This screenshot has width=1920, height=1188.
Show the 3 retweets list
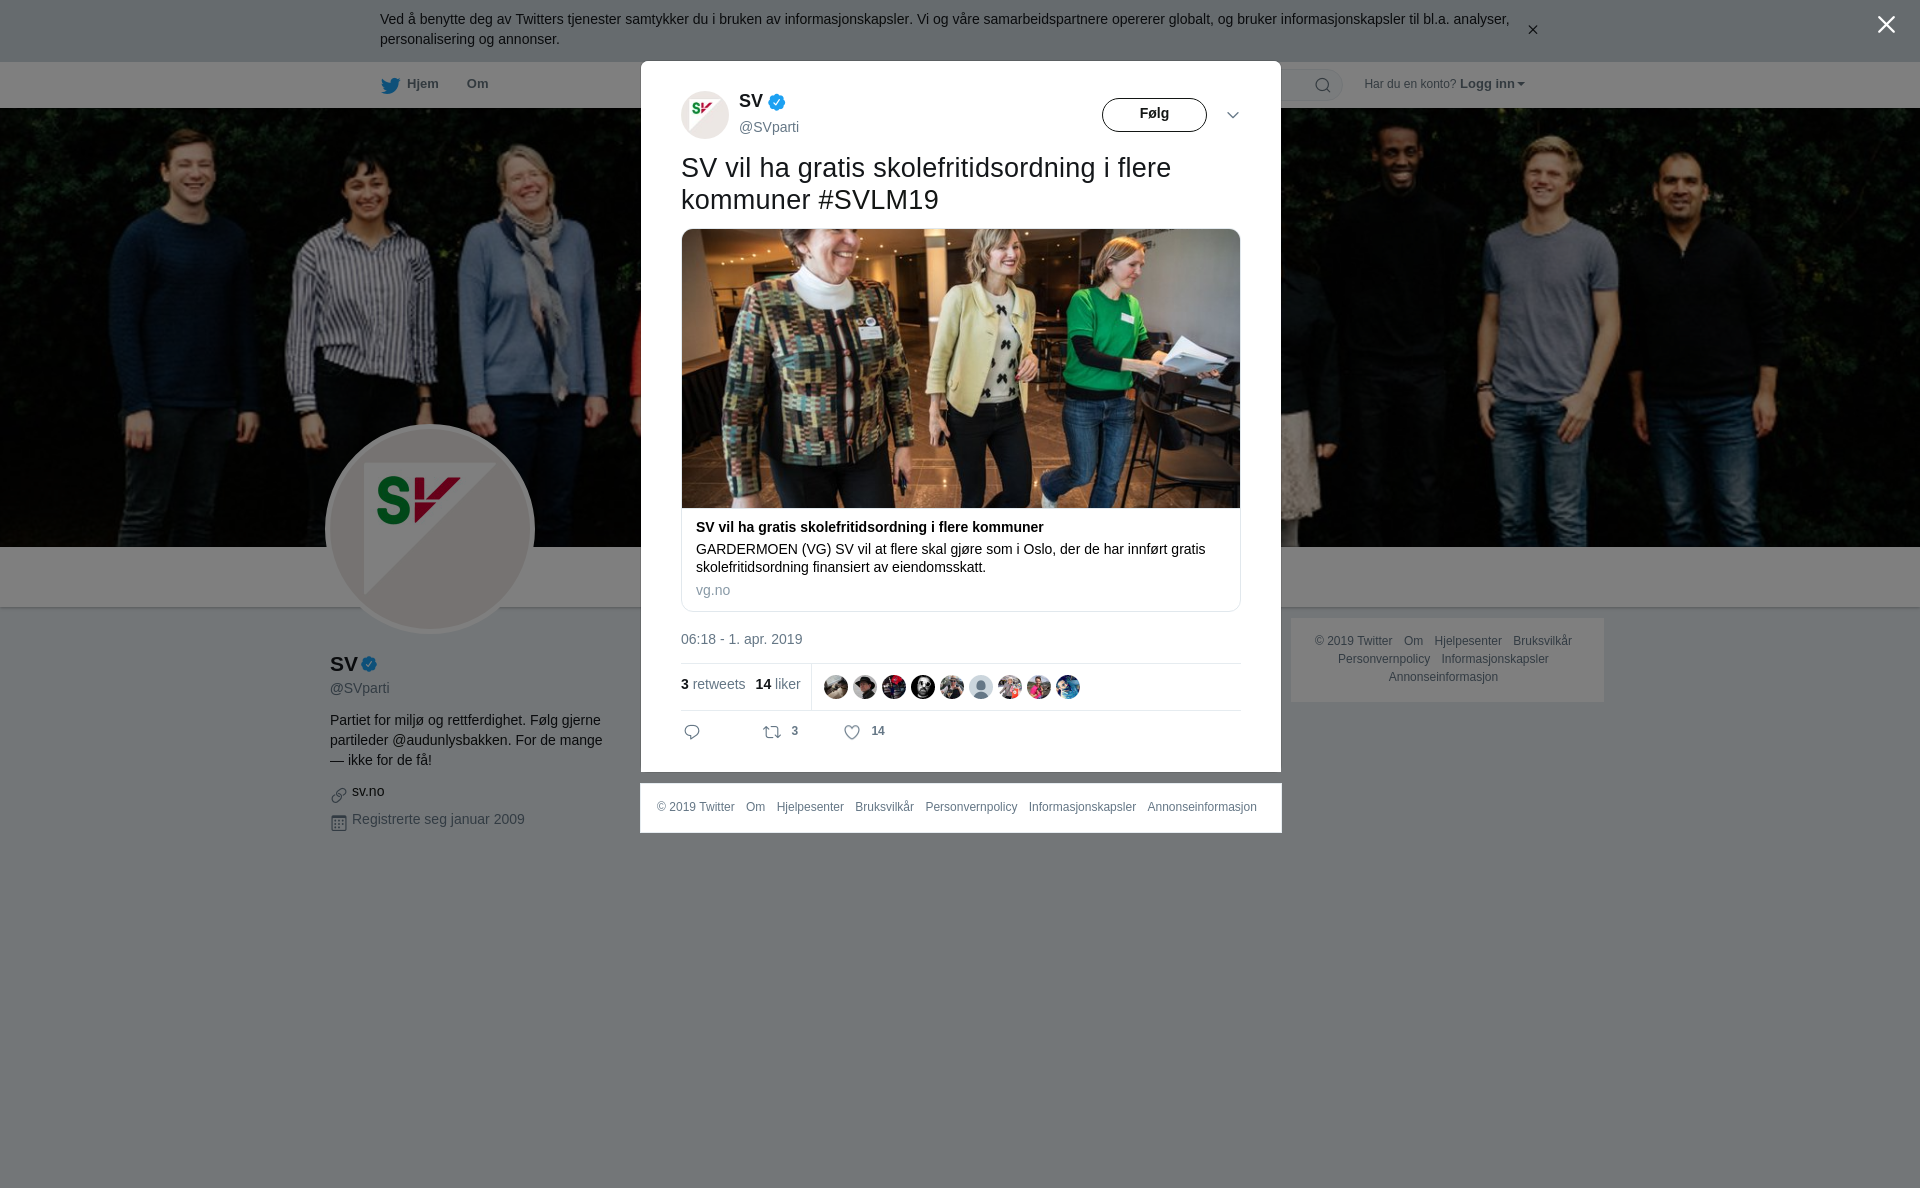click(x=713, y=684)
